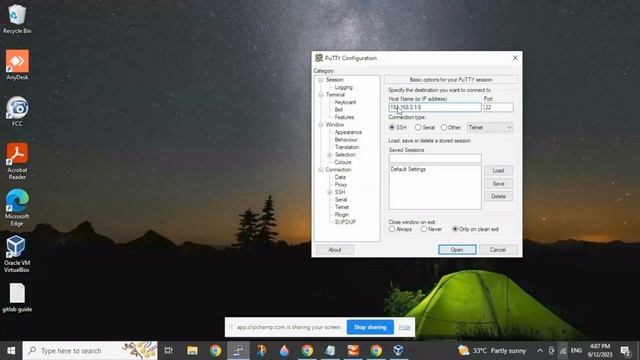Viewport: 640px width, 360px height.
Task: Select the SSH connection type radio
Action: (x=392, y=127)
